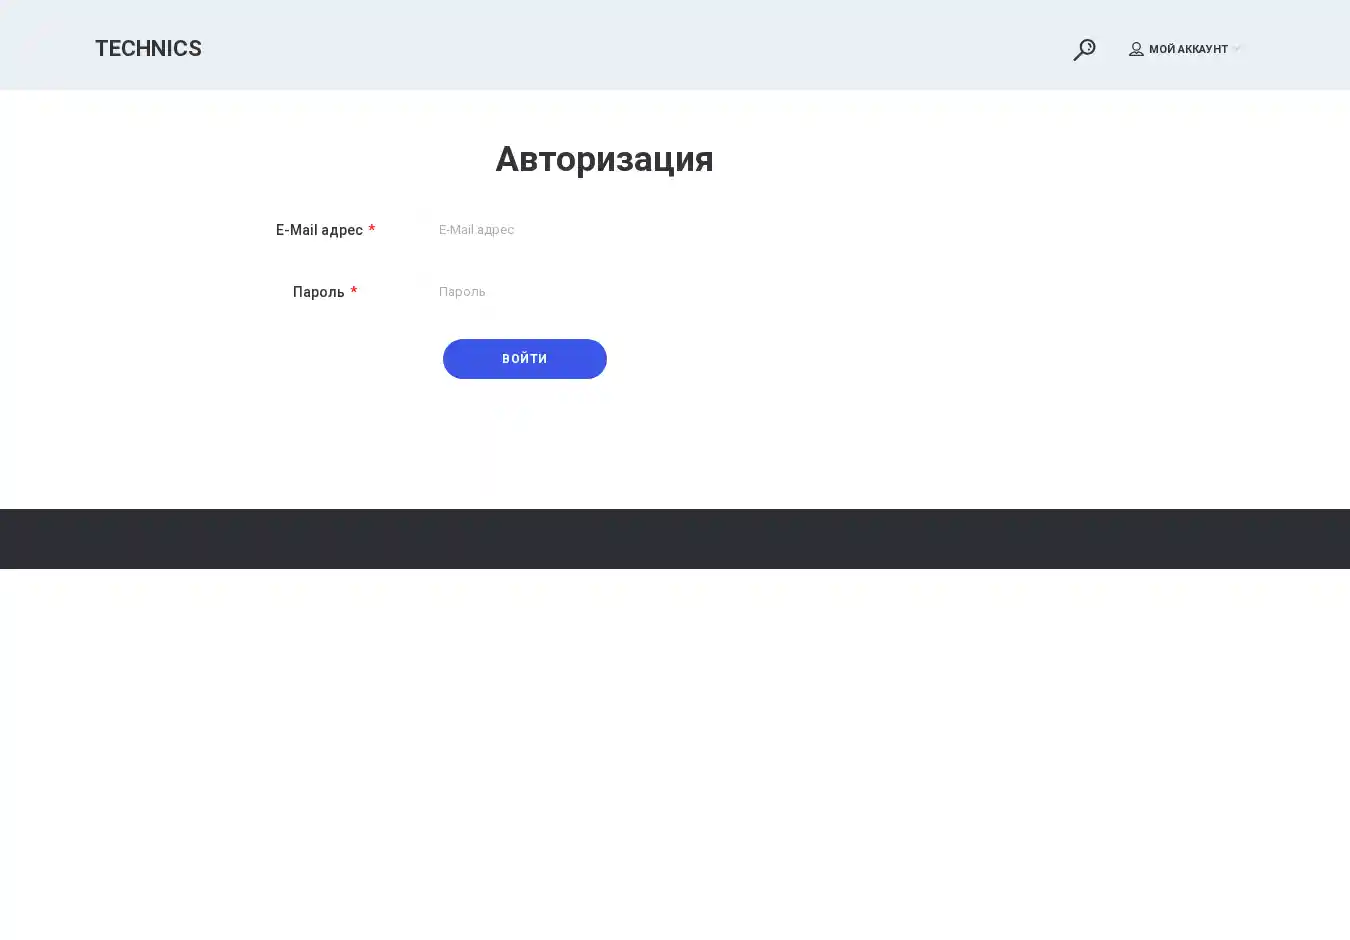Click the dark footer bar

[x=675, y=539]
